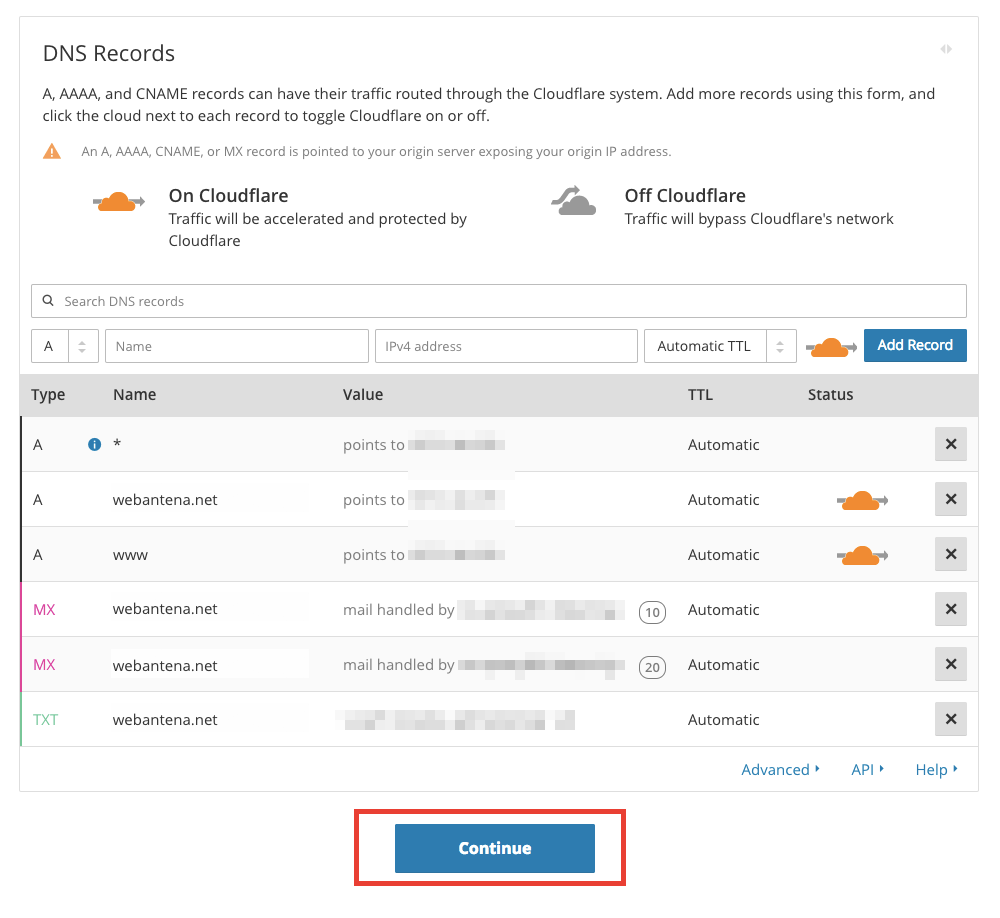The image size is (1000, 918).
Task: Delete the webantena.net A record
Action: [x=950, y=499]
